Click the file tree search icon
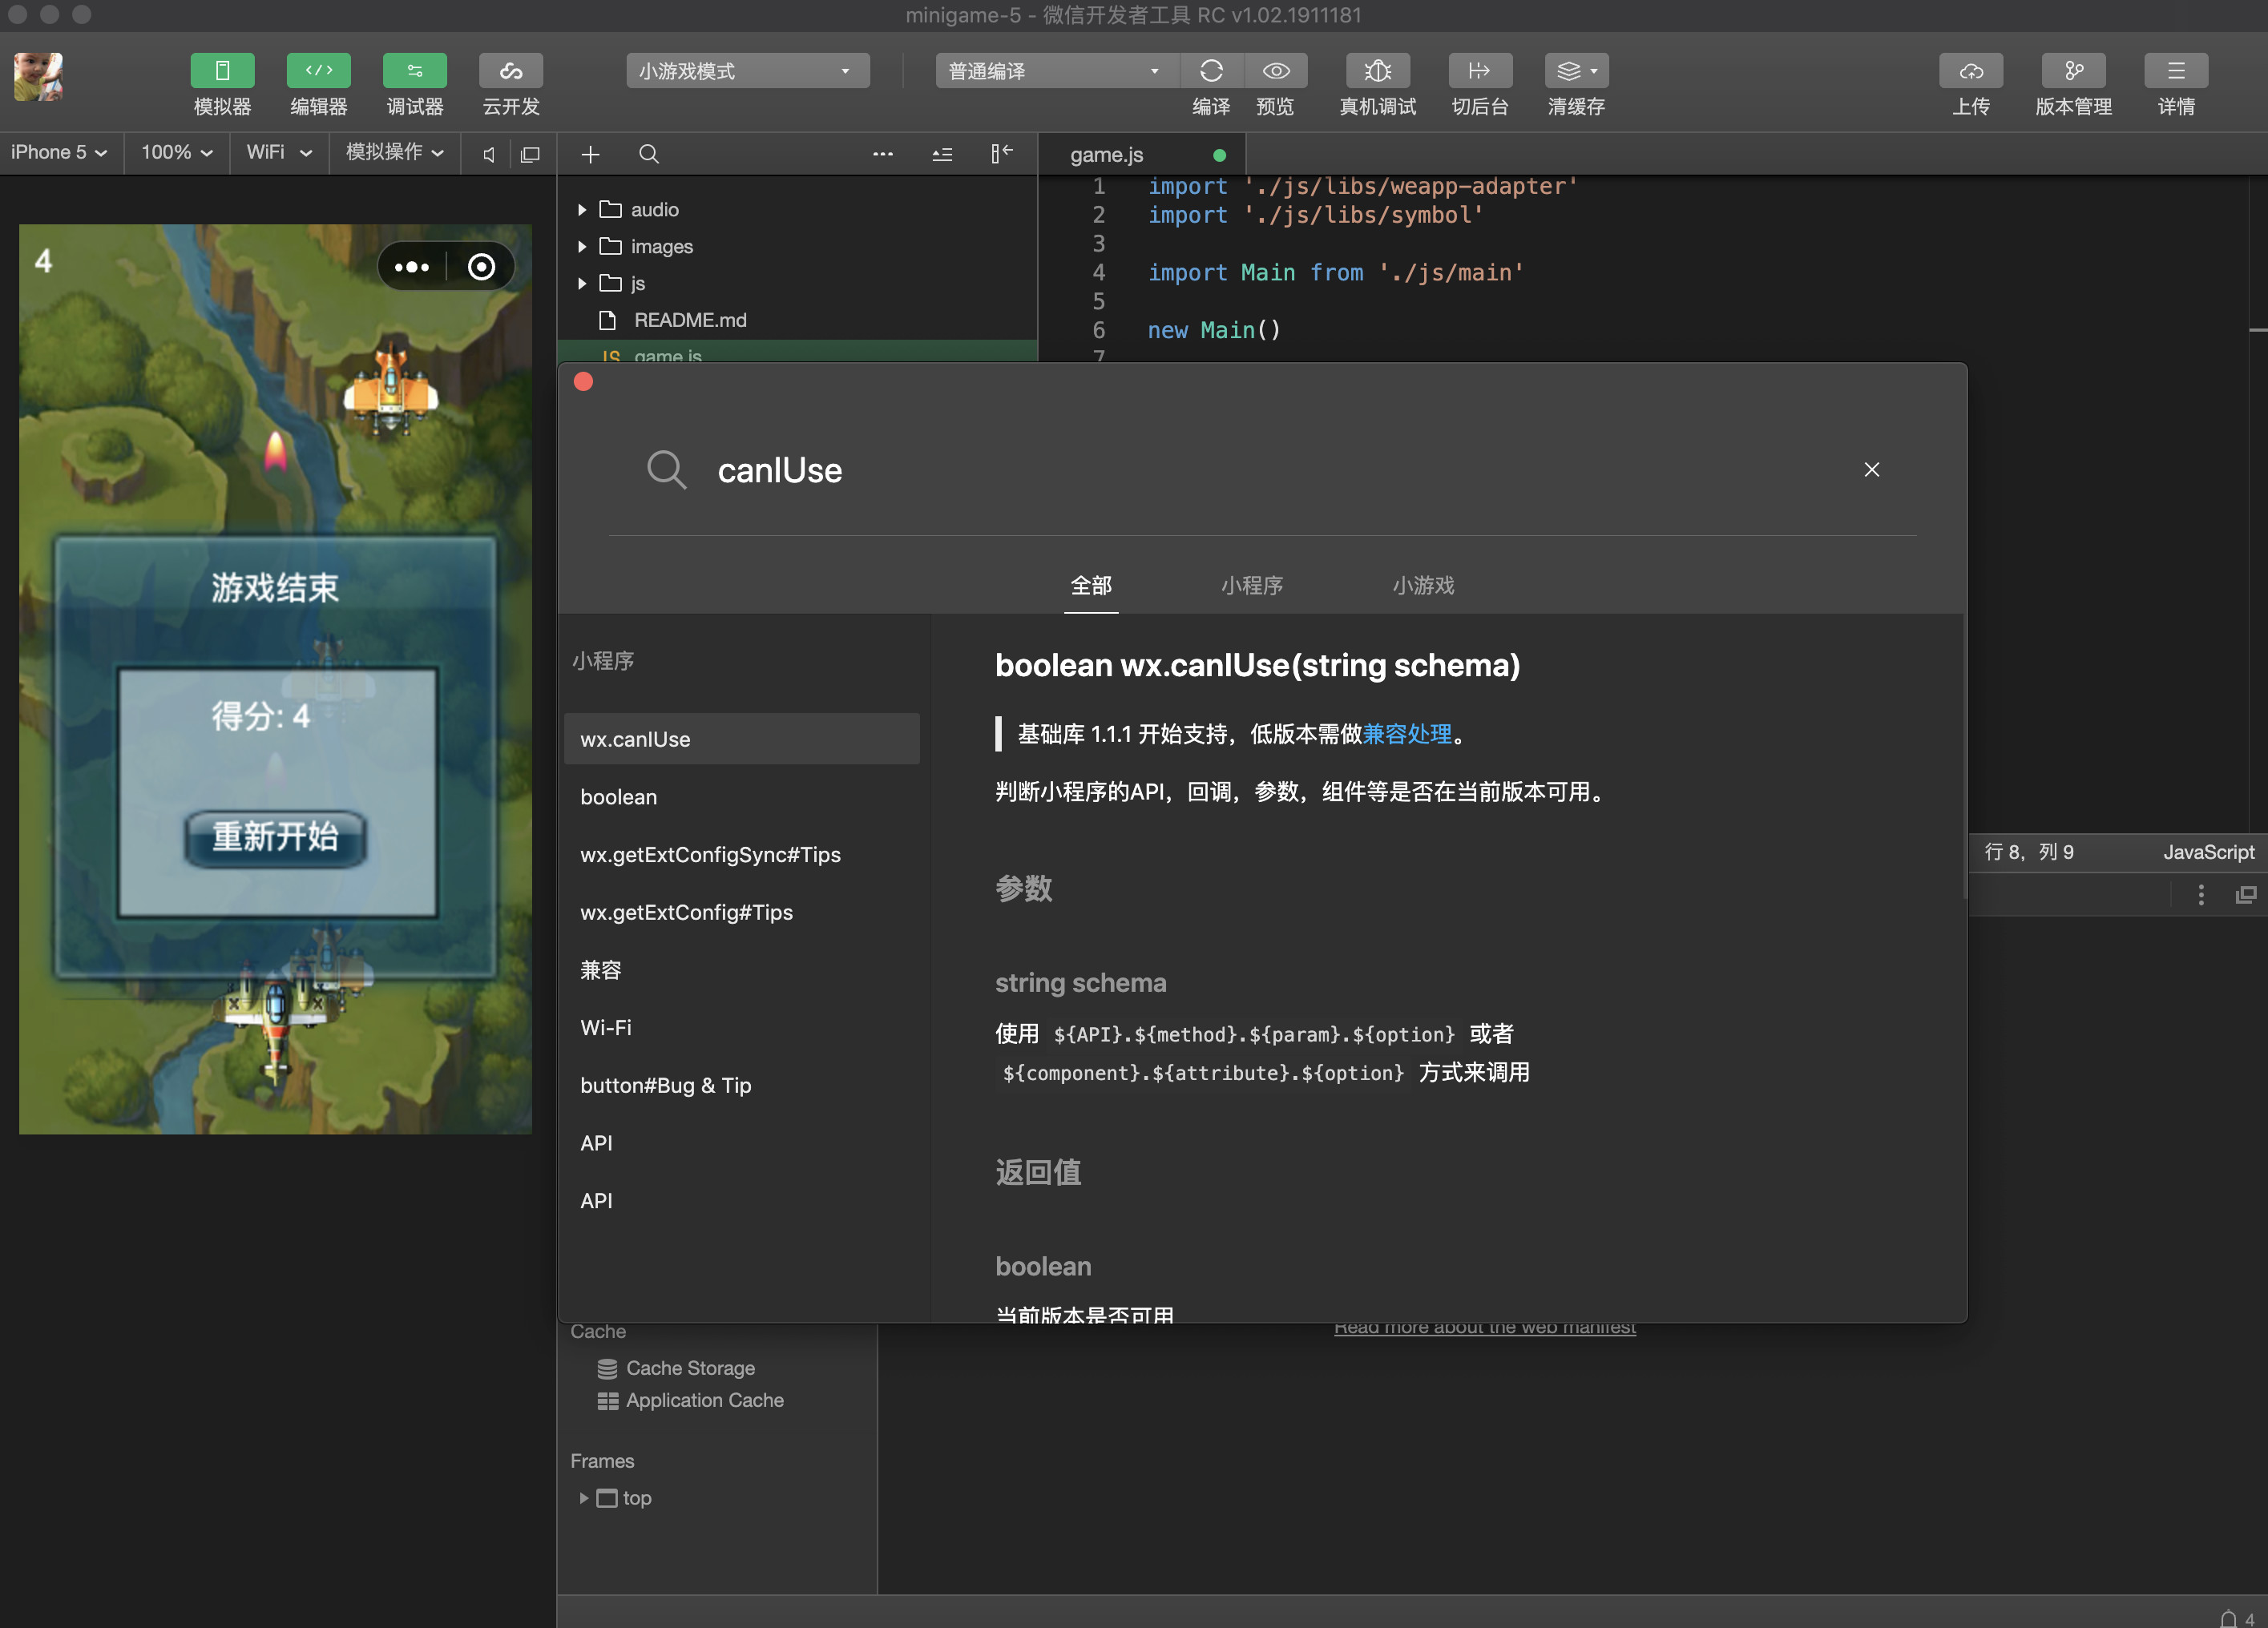2268x1628 pixels. pos(649,155)
